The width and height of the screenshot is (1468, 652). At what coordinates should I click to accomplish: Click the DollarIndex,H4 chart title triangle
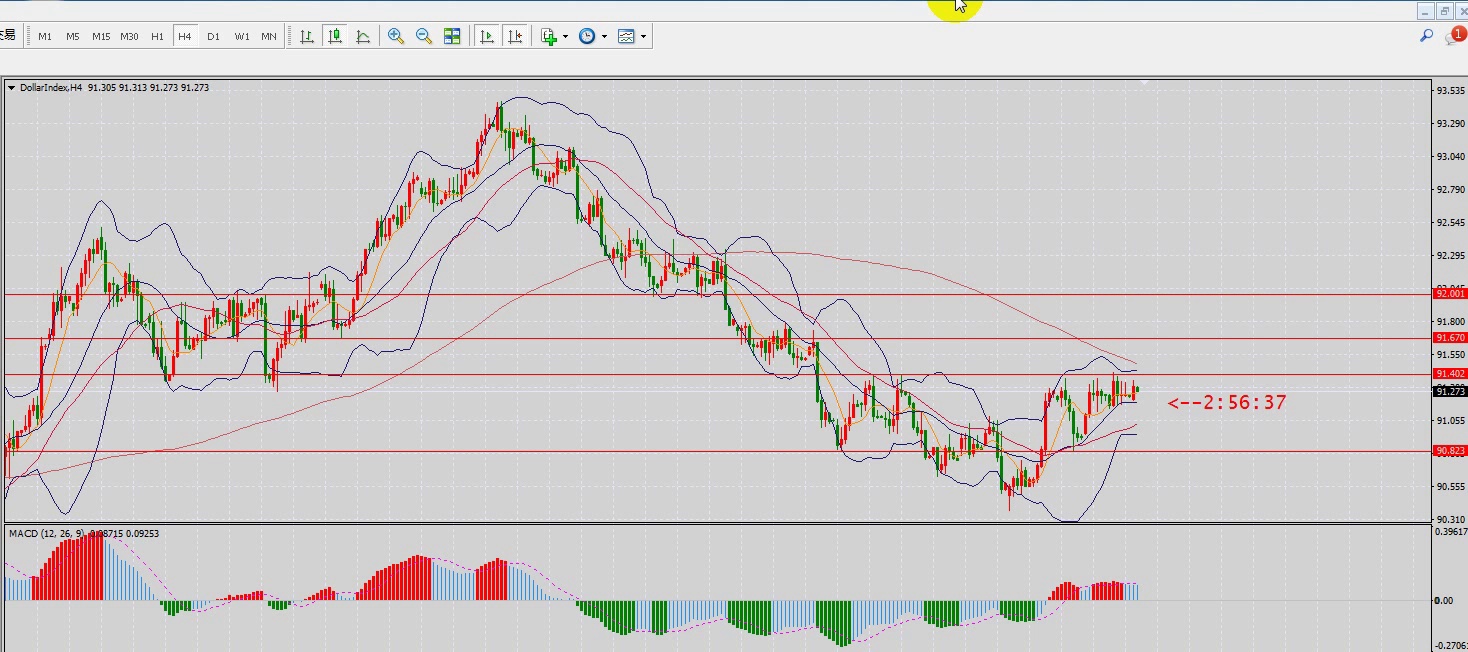click(11, 88)
